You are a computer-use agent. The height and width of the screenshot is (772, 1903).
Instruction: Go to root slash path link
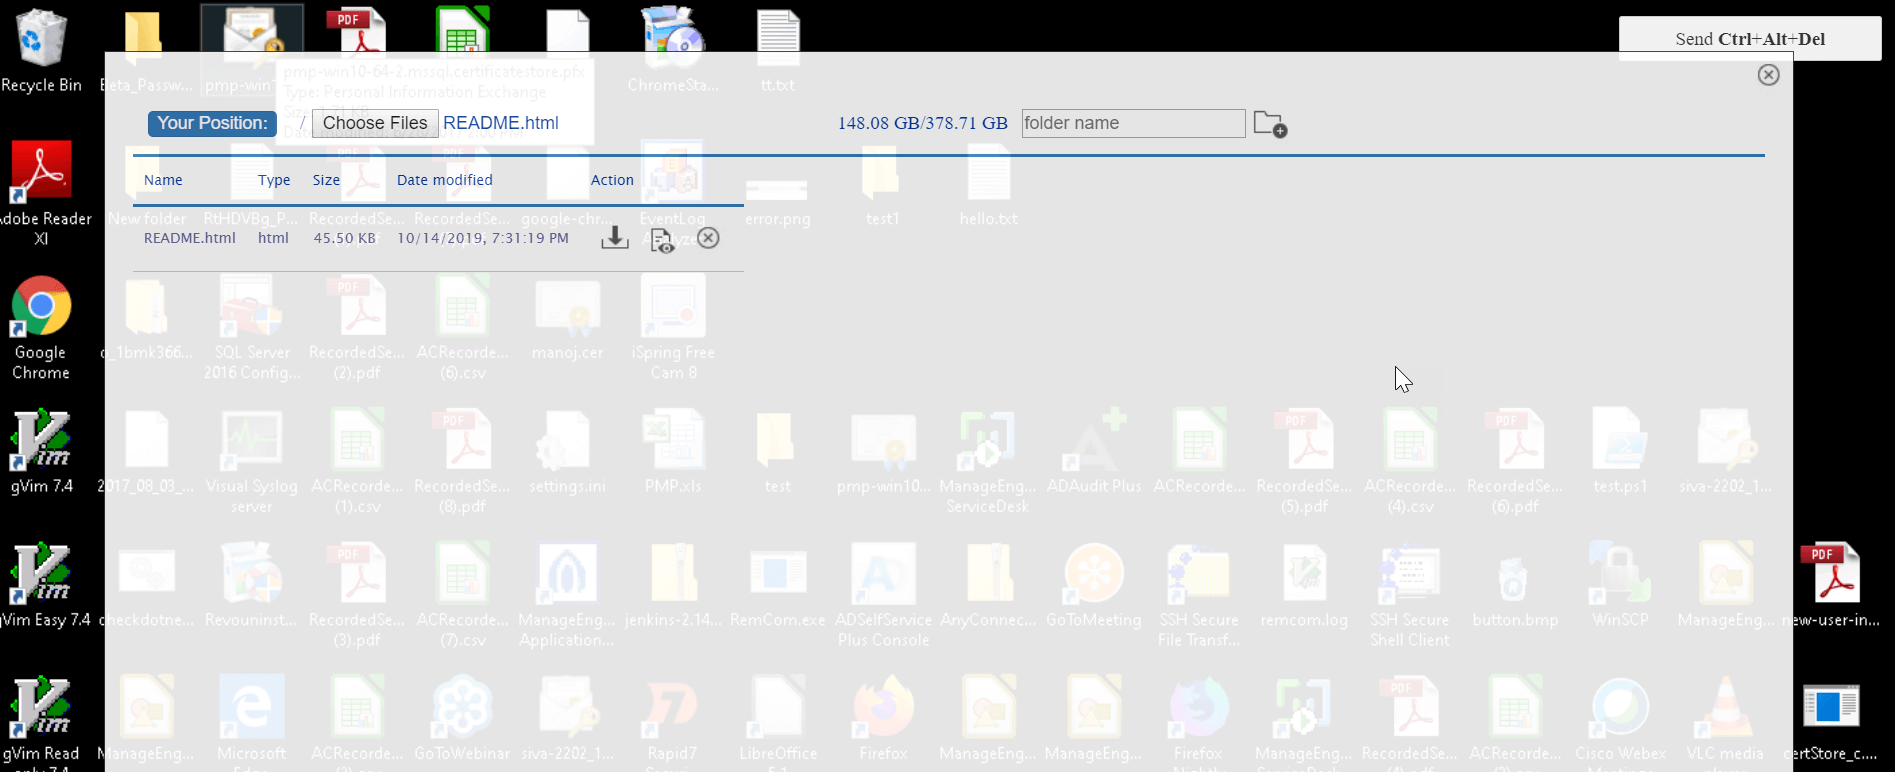tap(302, 123)
